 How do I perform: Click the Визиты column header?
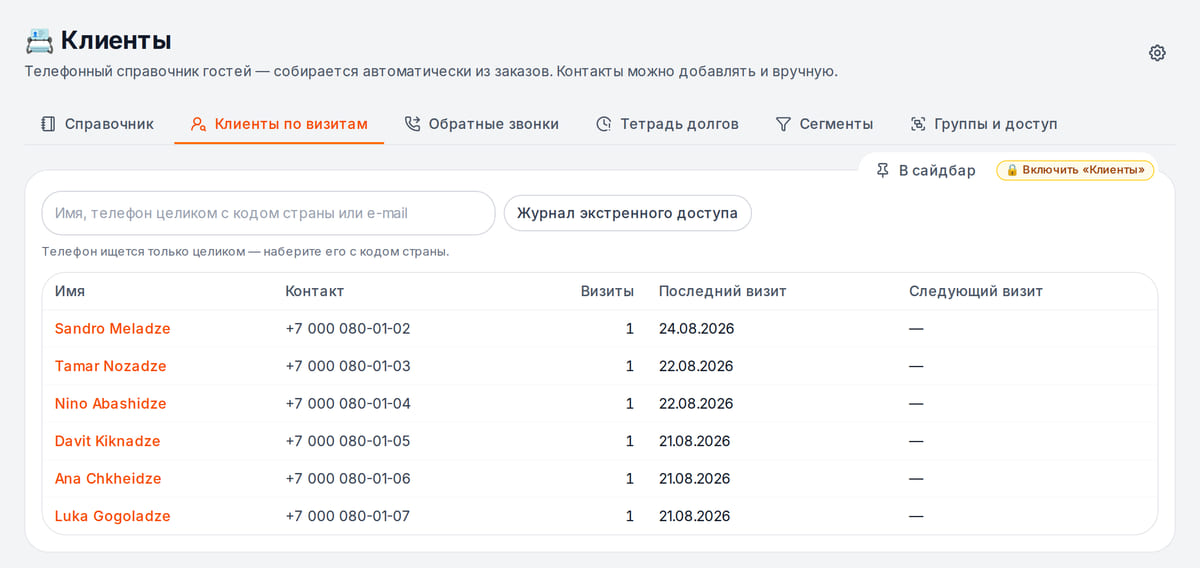coord(607,291)
